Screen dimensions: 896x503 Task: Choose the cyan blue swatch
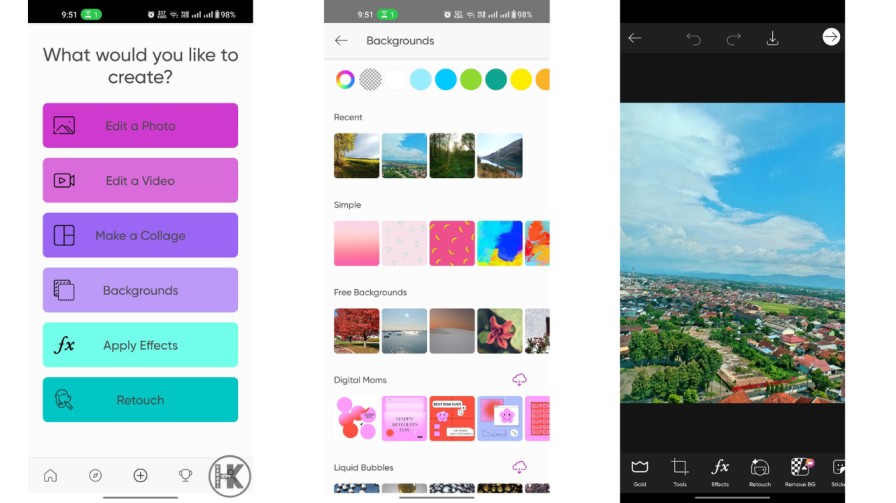click(x=446, y=79)
